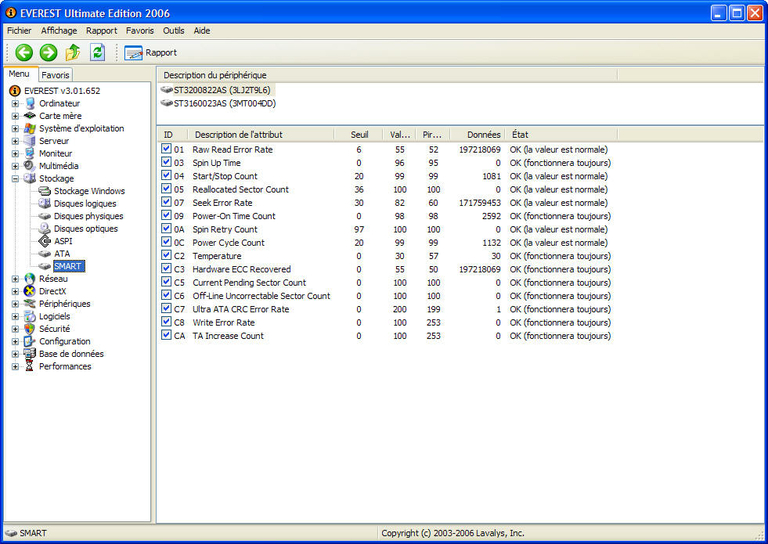Screen dimensions: 768x544
Task: Expand the DirectX tree node
Action: tap(15, 291)
